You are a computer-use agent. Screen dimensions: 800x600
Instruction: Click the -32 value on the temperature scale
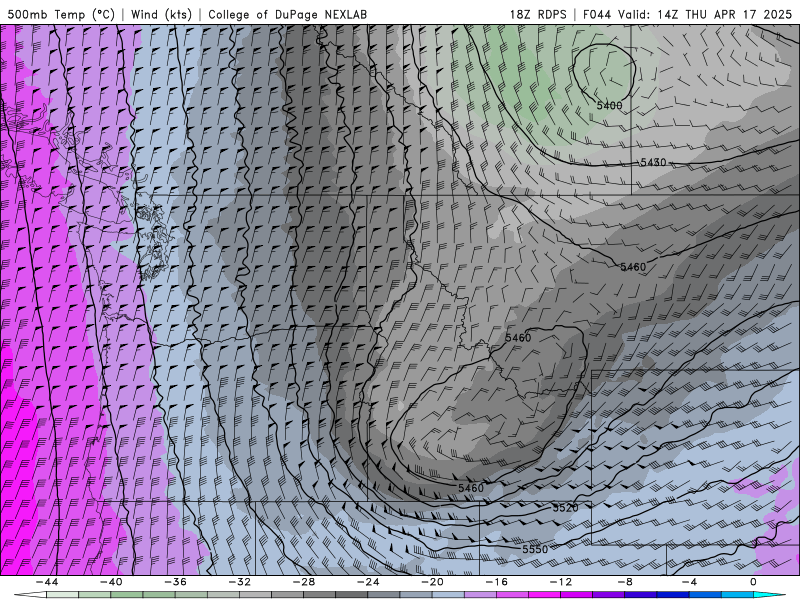[x=240, y=582]
